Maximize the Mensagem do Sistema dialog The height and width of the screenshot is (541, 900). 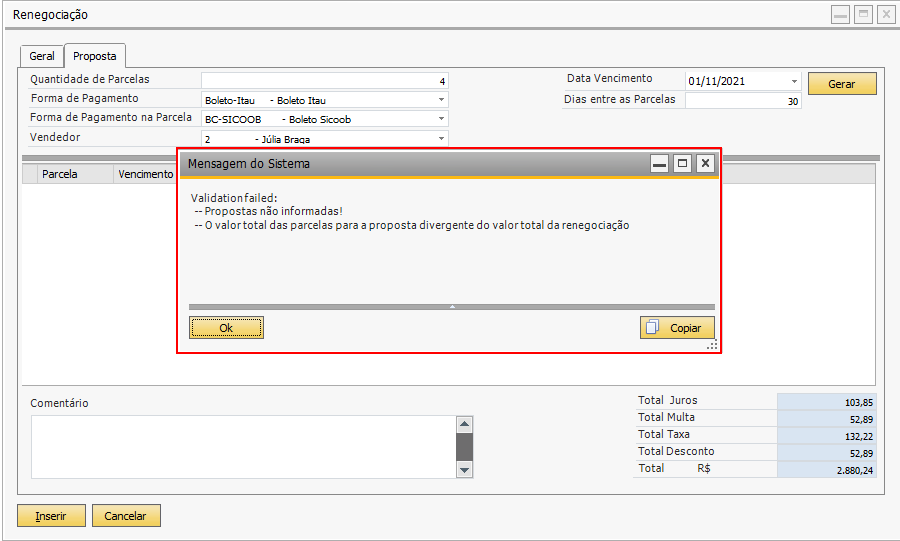[682, 164]
